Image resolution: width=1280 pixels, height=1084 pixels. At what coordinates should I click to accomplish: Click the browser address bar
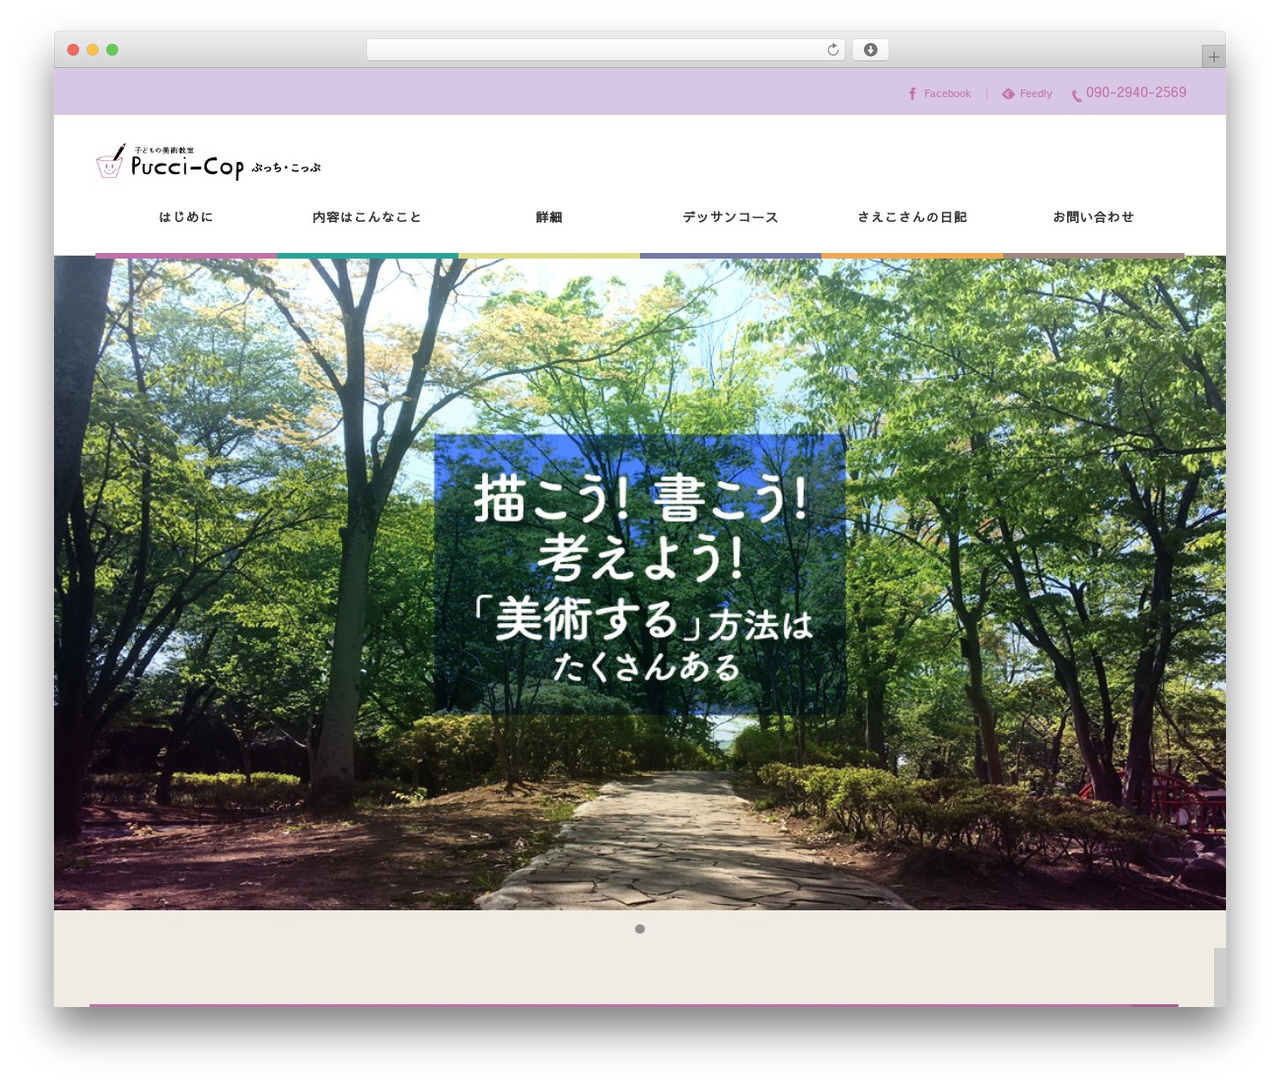coord(606,50)
